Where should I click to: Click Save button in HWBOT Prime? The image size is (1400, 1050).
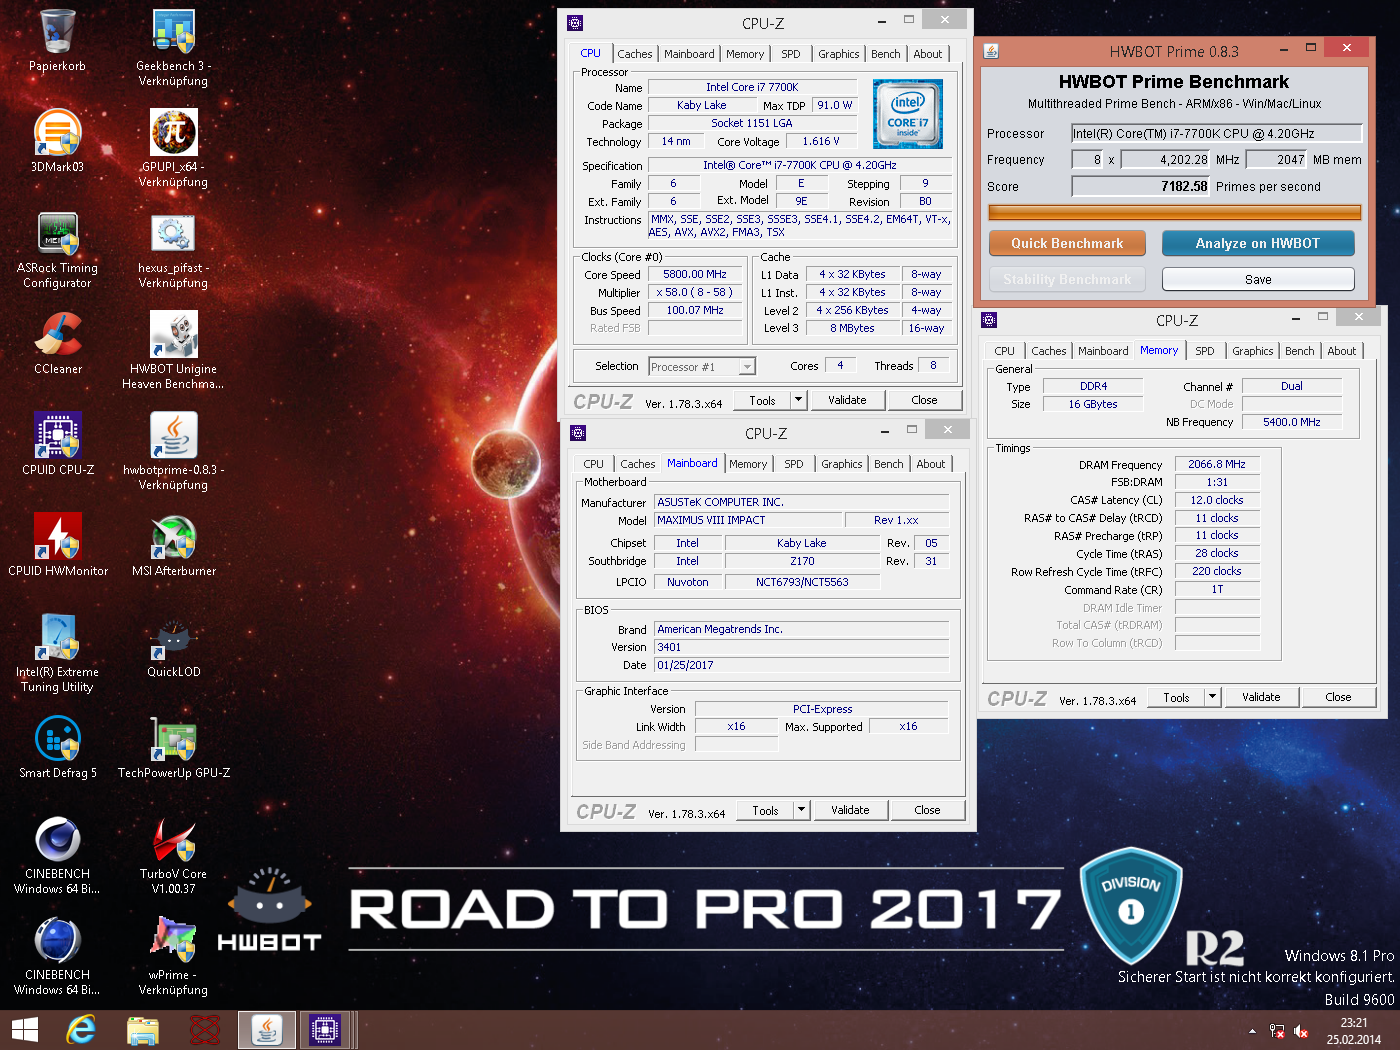(x=1258, y=279)
